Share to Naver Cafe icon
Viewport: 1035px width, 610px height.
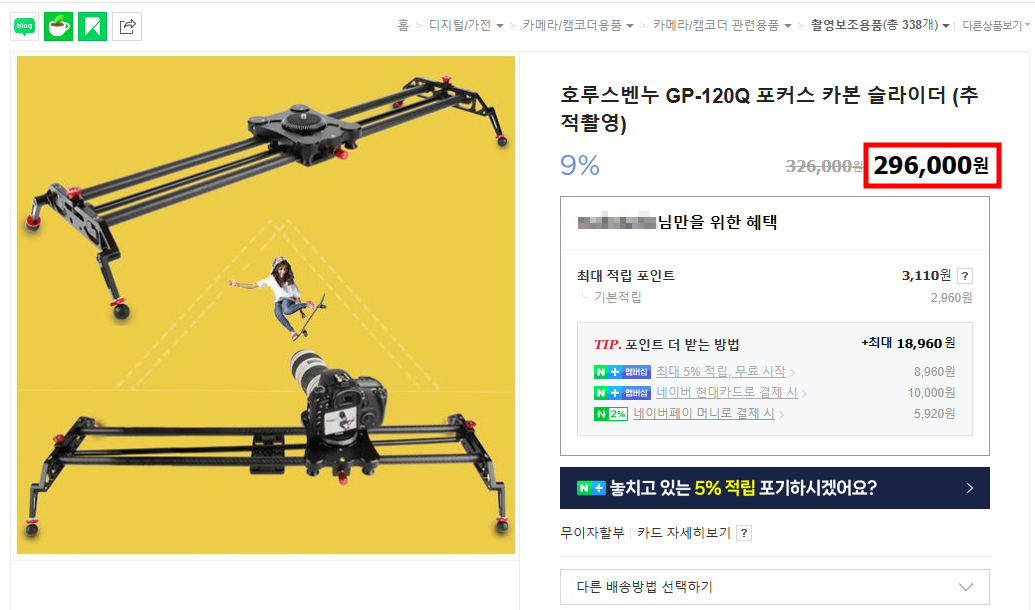pyautogui.click(x=59, y=26)
